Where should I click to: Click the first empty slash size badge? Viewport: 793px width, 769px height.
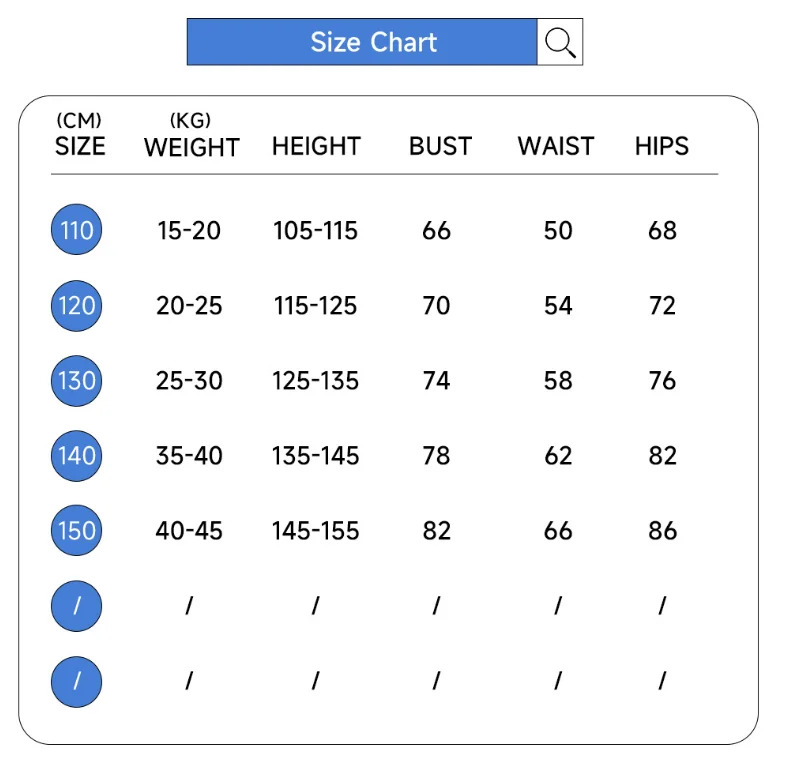point(77,605)
